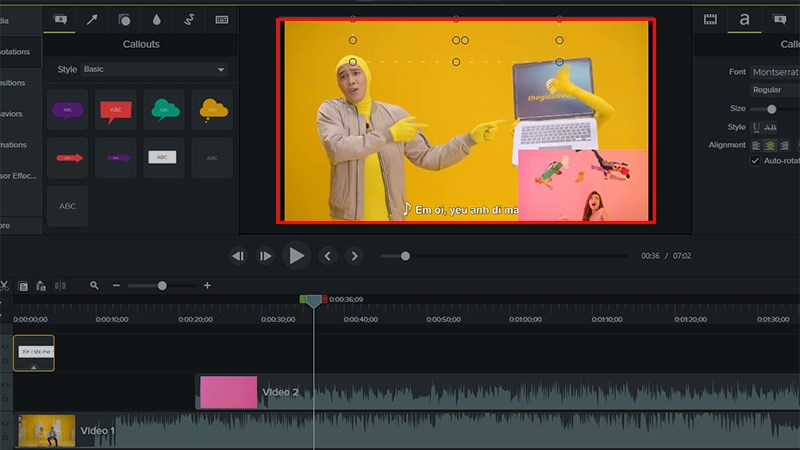
Task: Open visual properties filmstrip tab
Action: point(710,20)
